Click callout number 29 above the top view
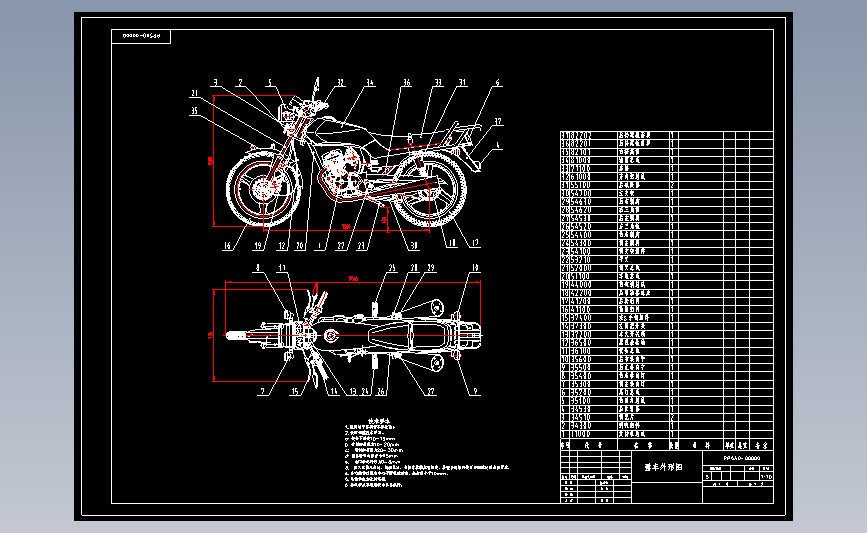This screenshot has width=867, height=533. click(x=430, y=268)
